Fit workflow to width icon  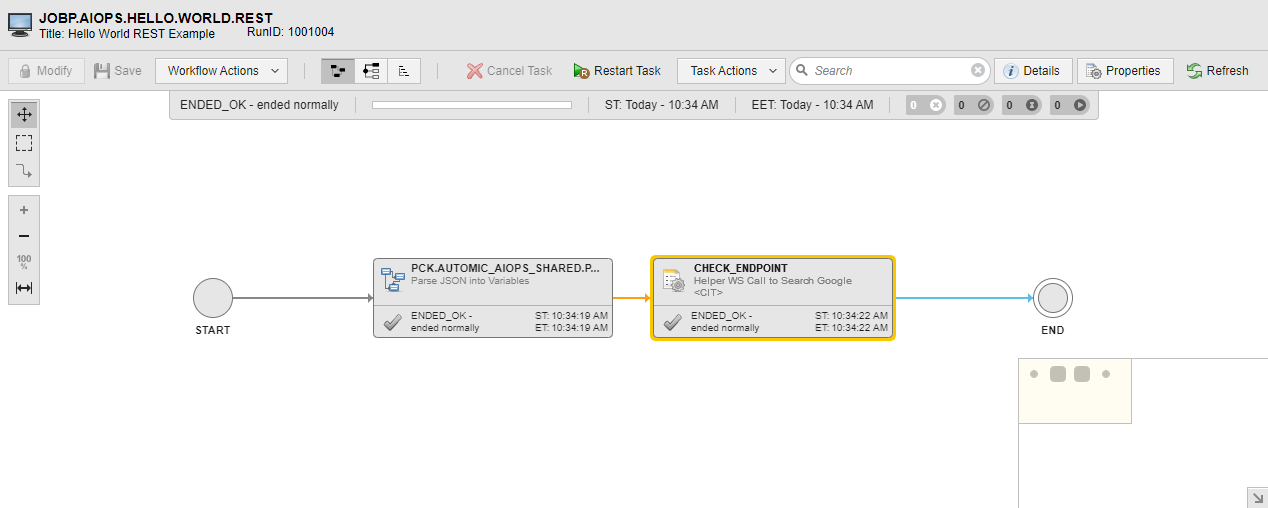(24, 288)
